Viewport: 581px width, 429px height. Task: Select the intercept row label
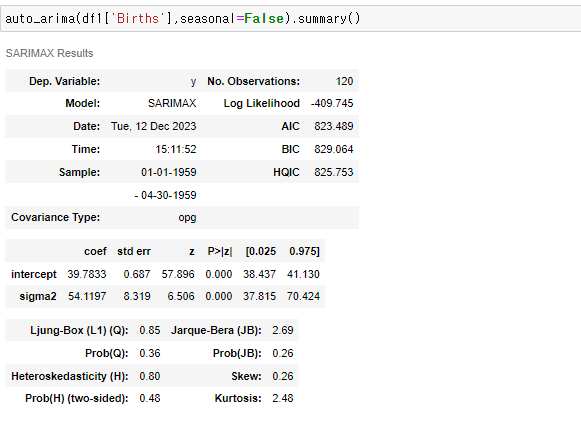point(34,274)
